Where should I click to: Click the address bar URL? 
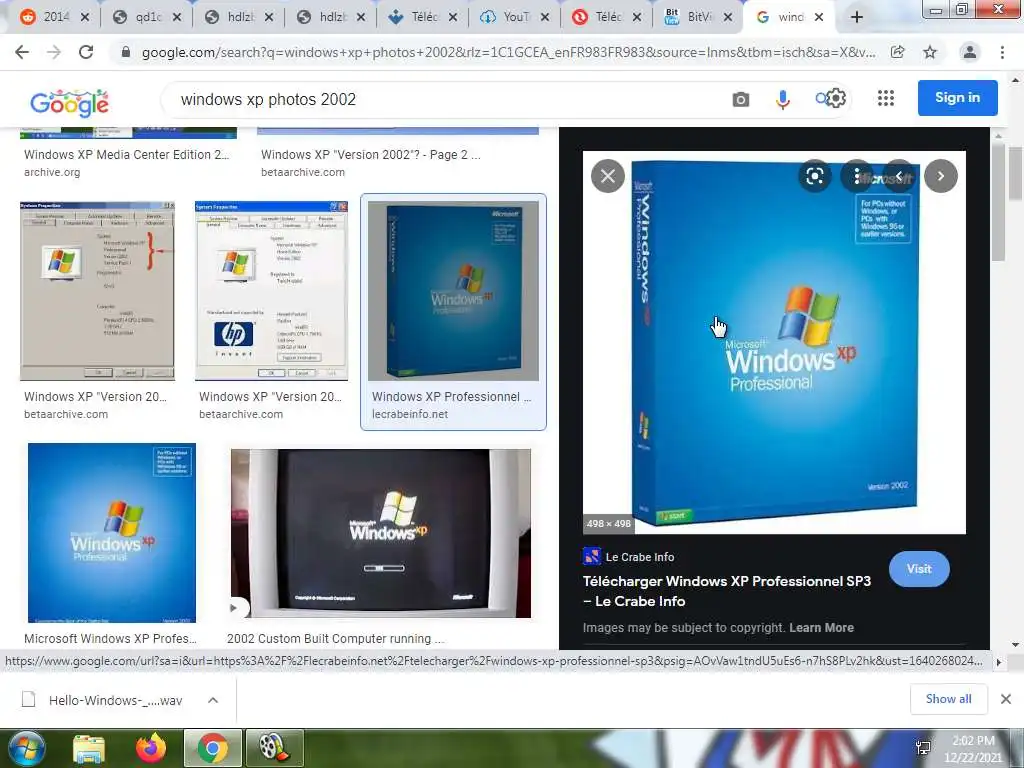(x=508, y=52)
